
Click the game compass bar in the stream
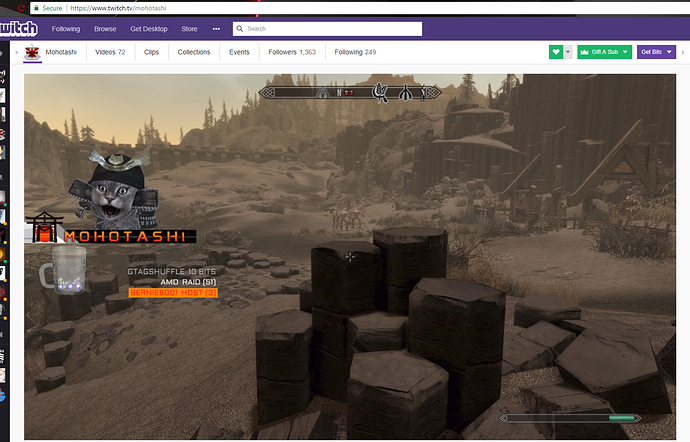350,92
